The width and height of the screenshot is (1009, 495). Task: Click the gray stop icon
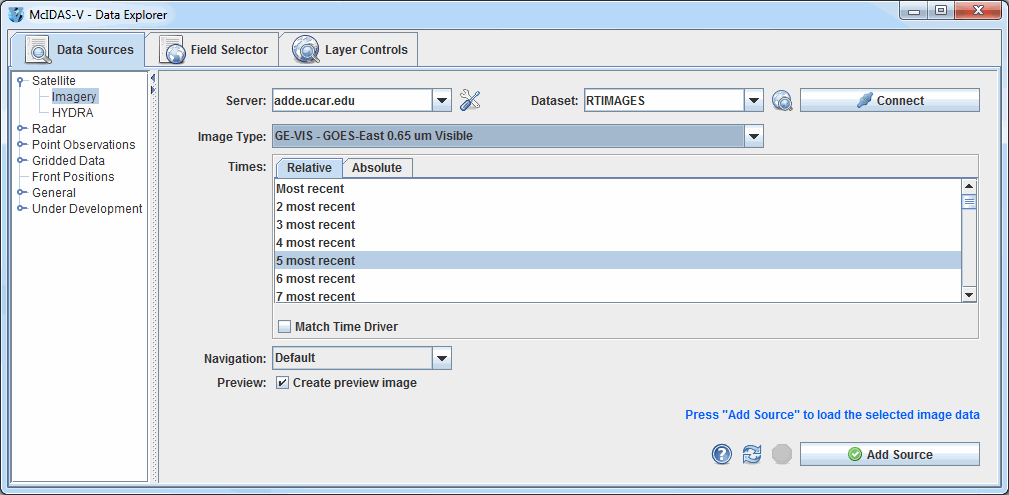pyautogui.click(x=782, y=454)
